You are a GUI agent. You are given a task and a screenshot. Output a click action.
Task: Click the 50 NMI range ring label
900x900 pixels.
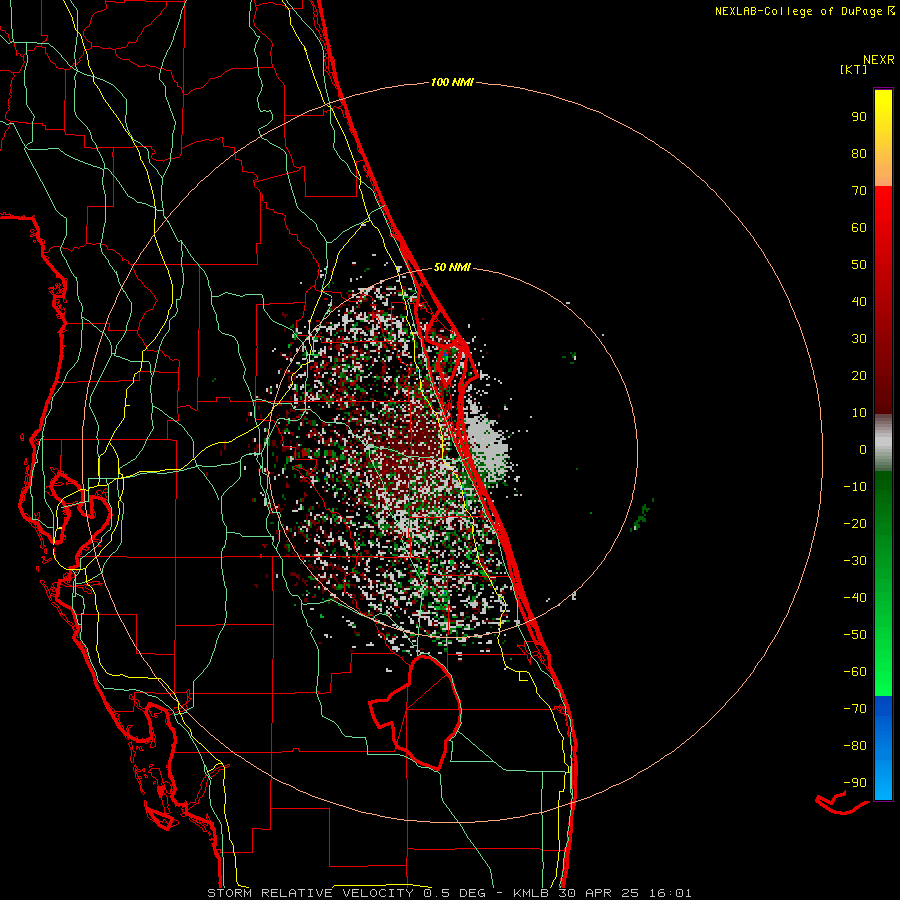452,267
